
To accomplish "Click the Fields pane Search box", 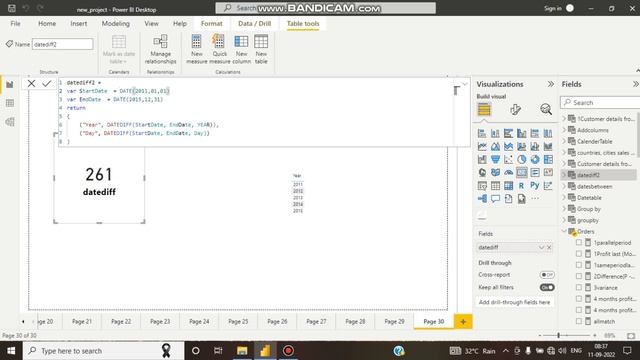I will (601, 102).
